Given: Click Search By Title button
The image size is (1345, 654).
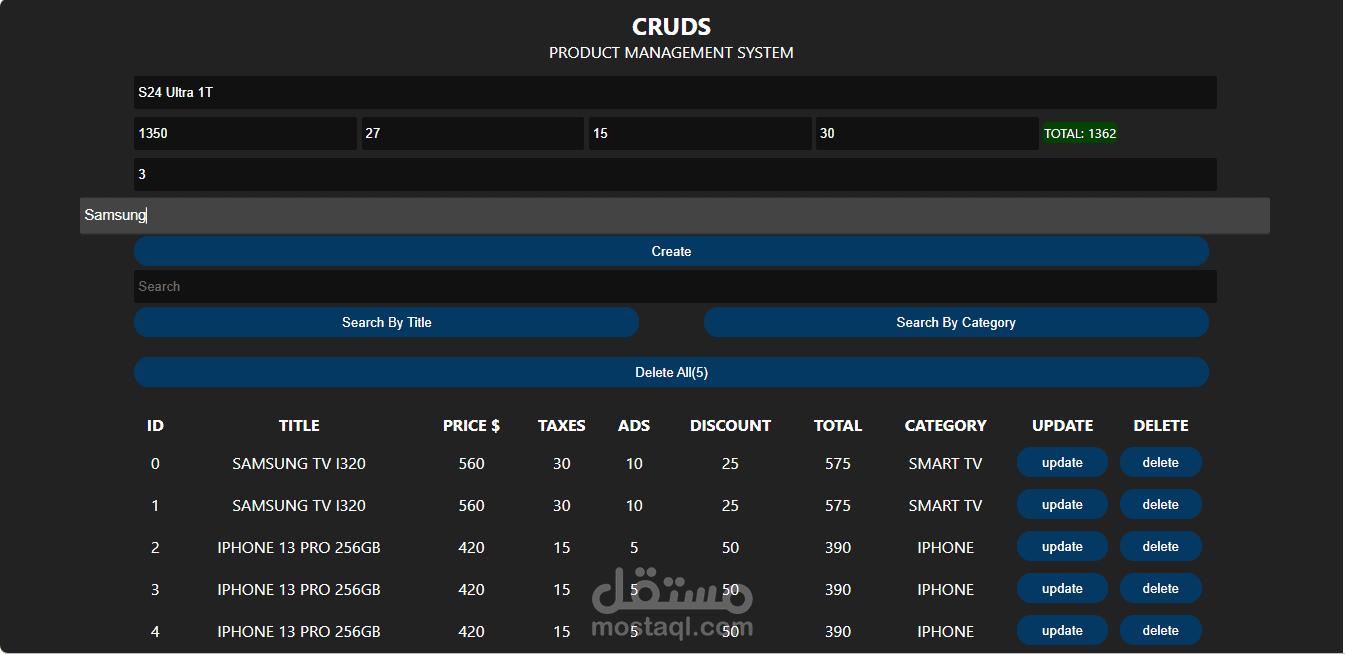Looking at the screenshot, I should coord(386,322).
